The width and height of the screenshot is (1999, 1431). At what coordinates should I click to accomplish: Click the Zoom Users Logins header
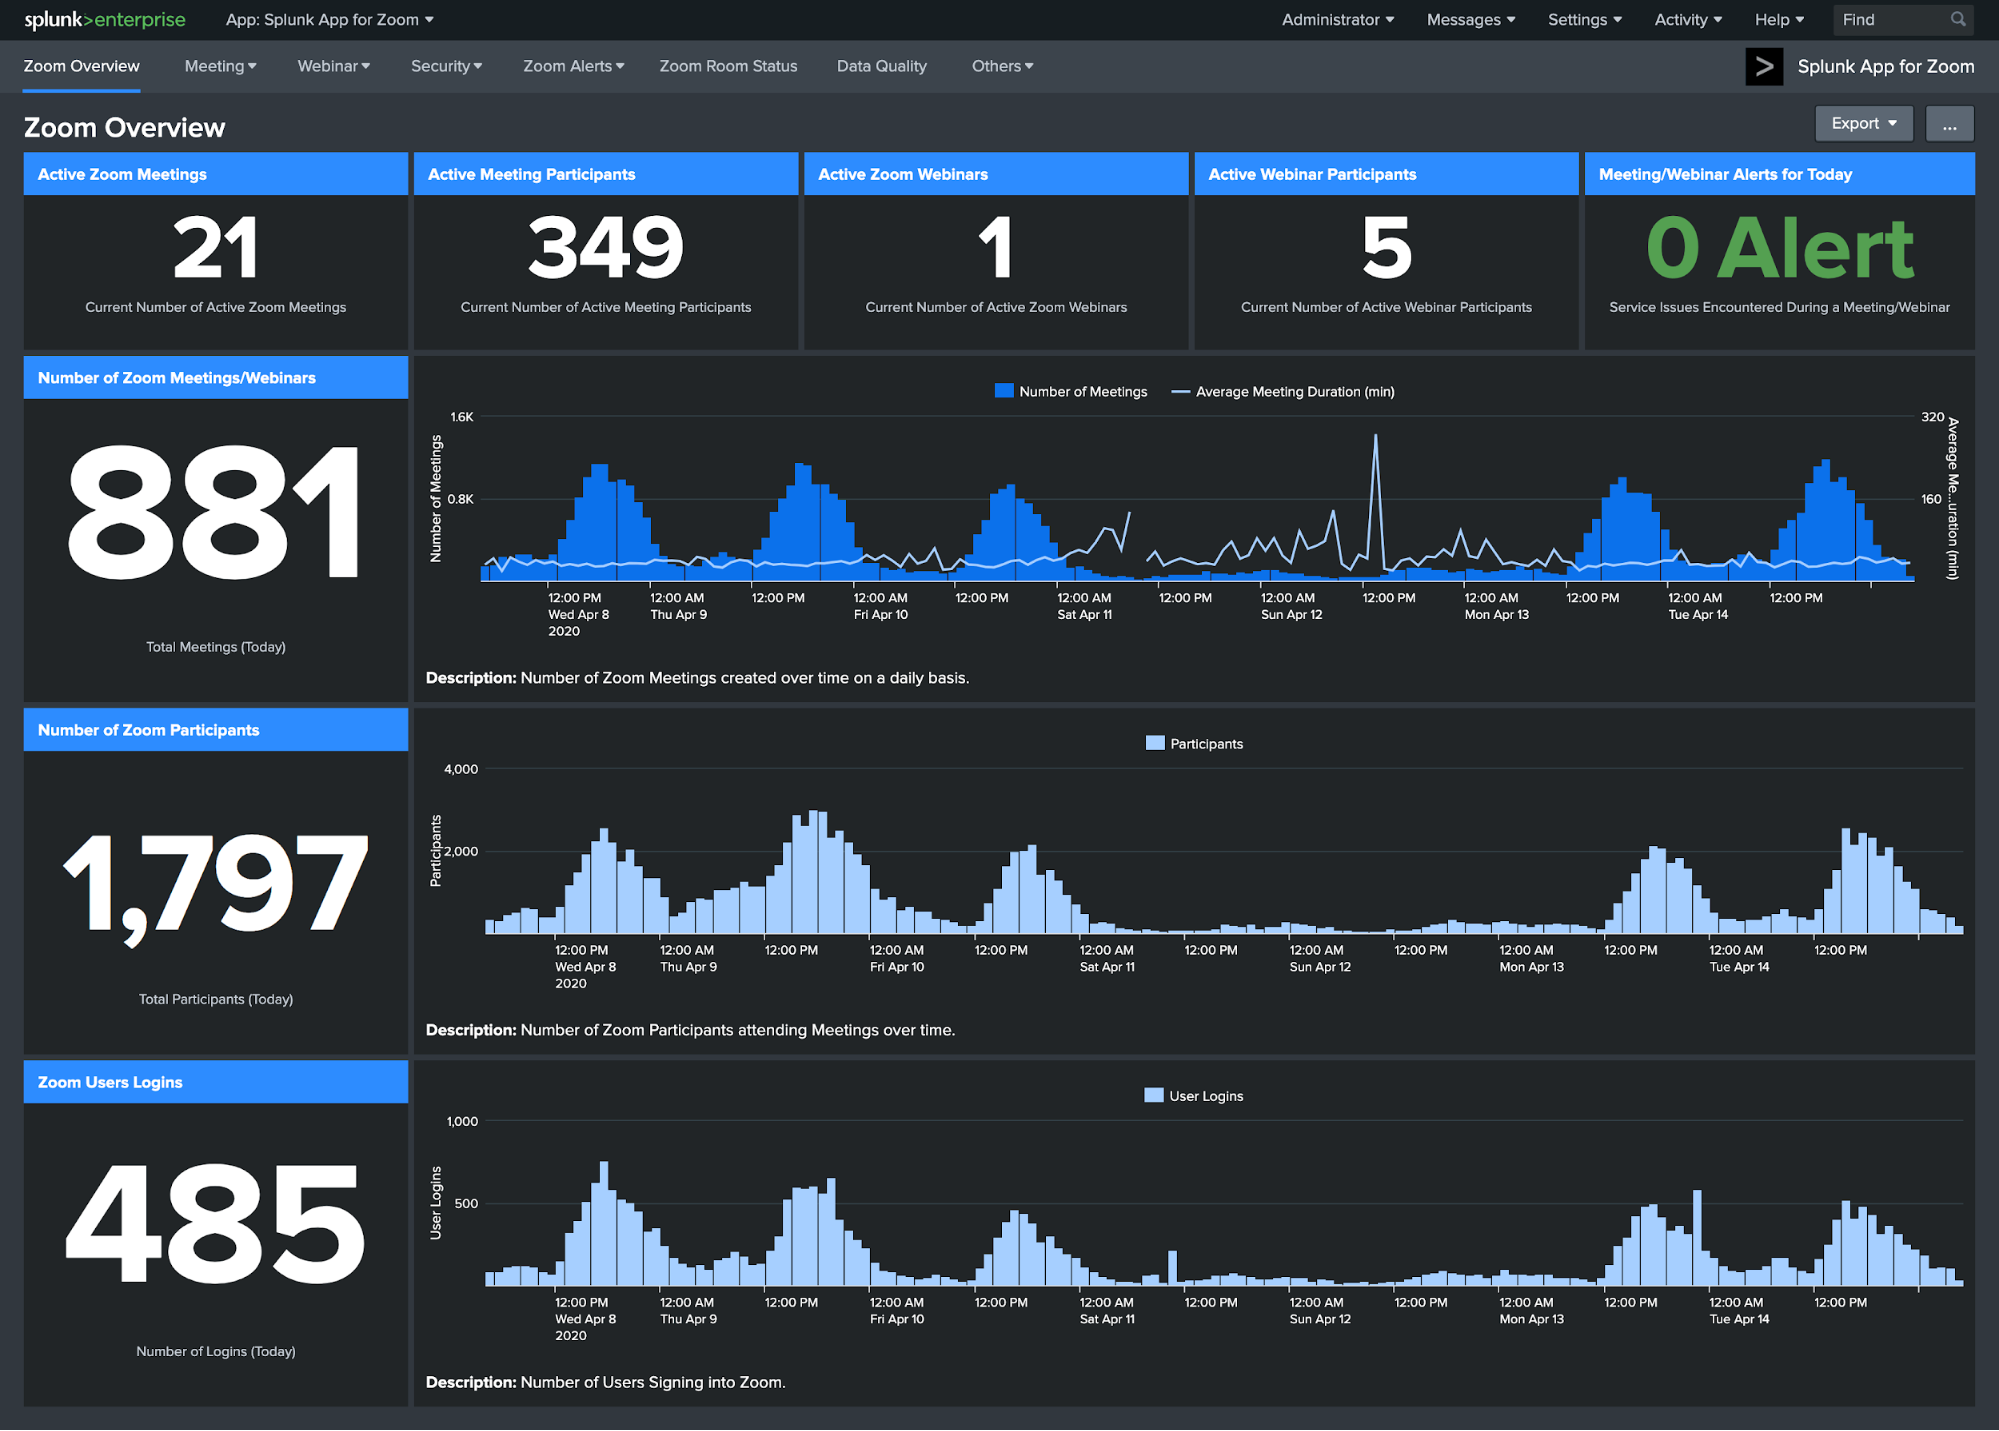pos(216,1082)
